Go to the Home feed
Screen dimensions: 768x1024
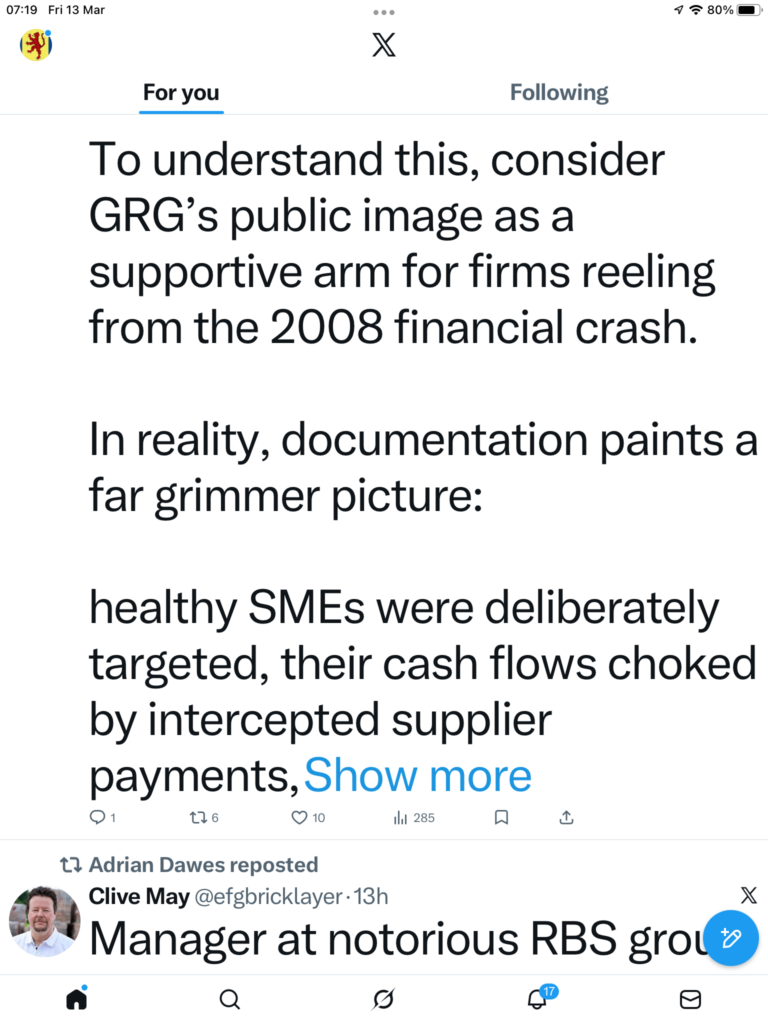(x=76, y=998)
